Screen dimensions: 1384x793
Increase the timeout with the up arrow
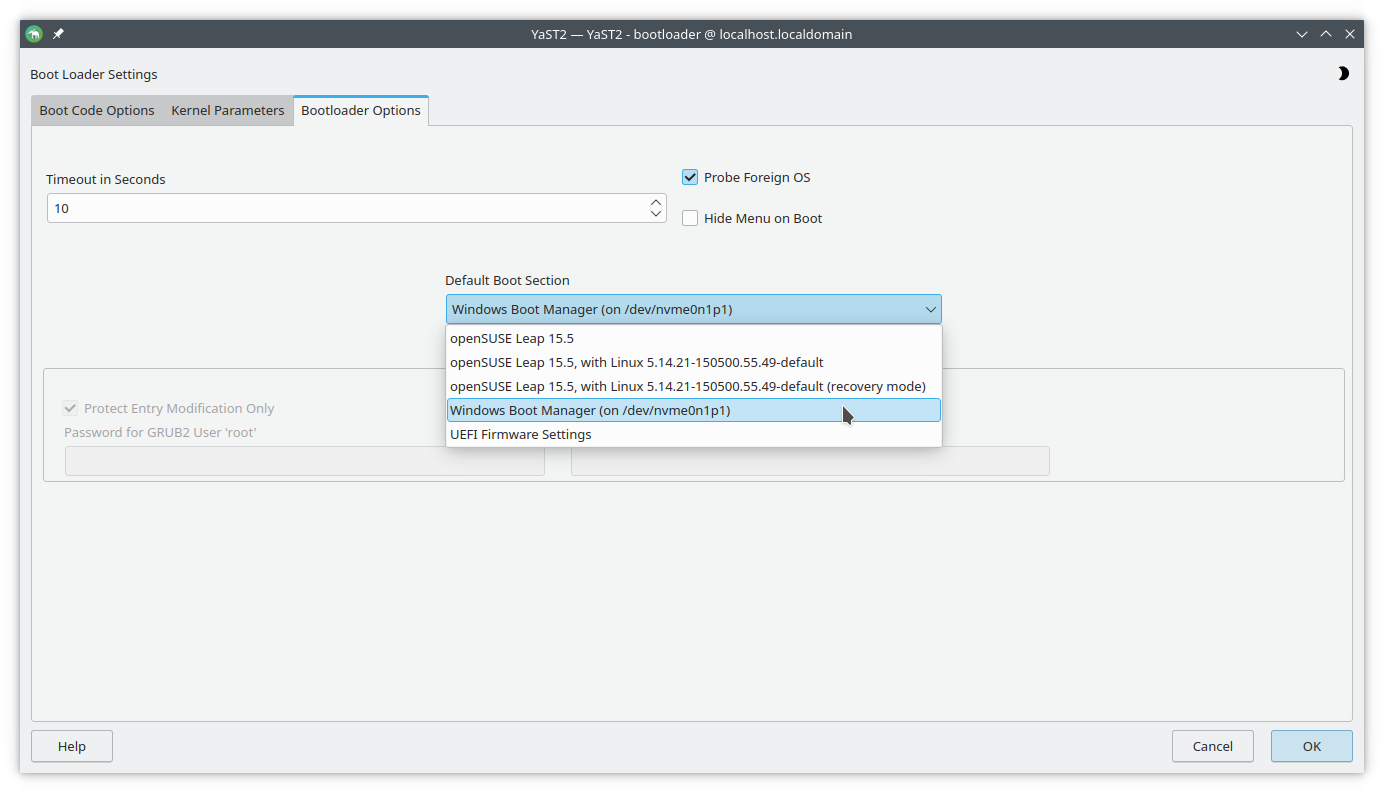(656, 202)
